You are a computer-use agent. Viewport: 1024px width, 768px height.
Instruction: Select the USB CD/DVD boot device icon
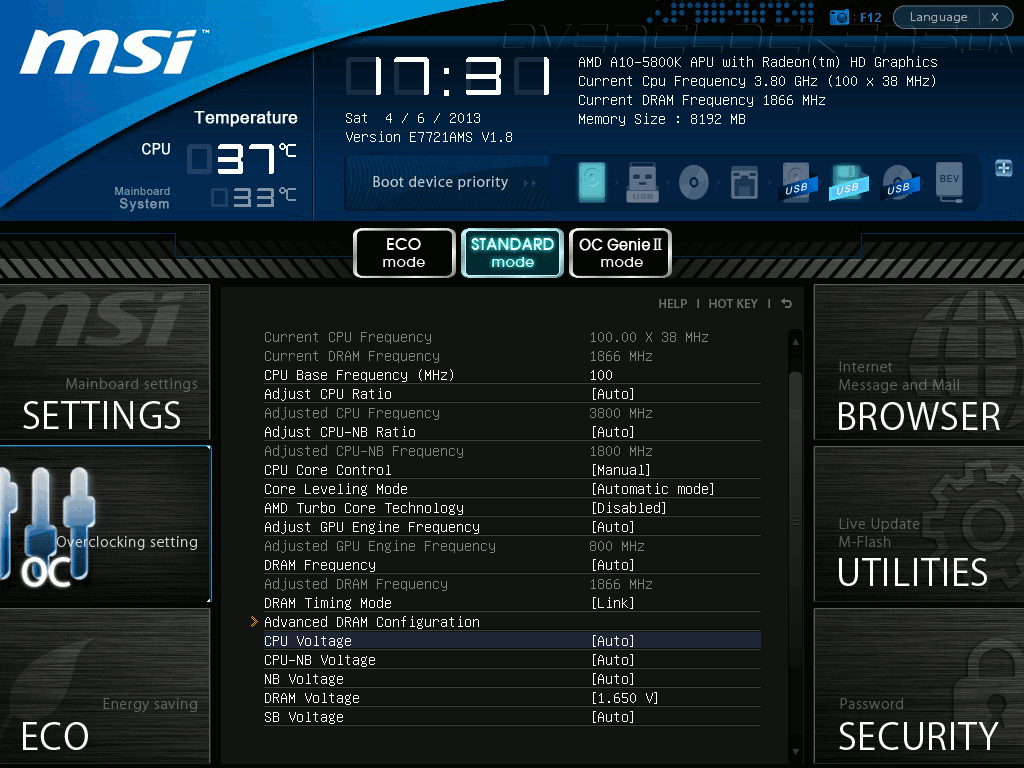click(899, 182)
